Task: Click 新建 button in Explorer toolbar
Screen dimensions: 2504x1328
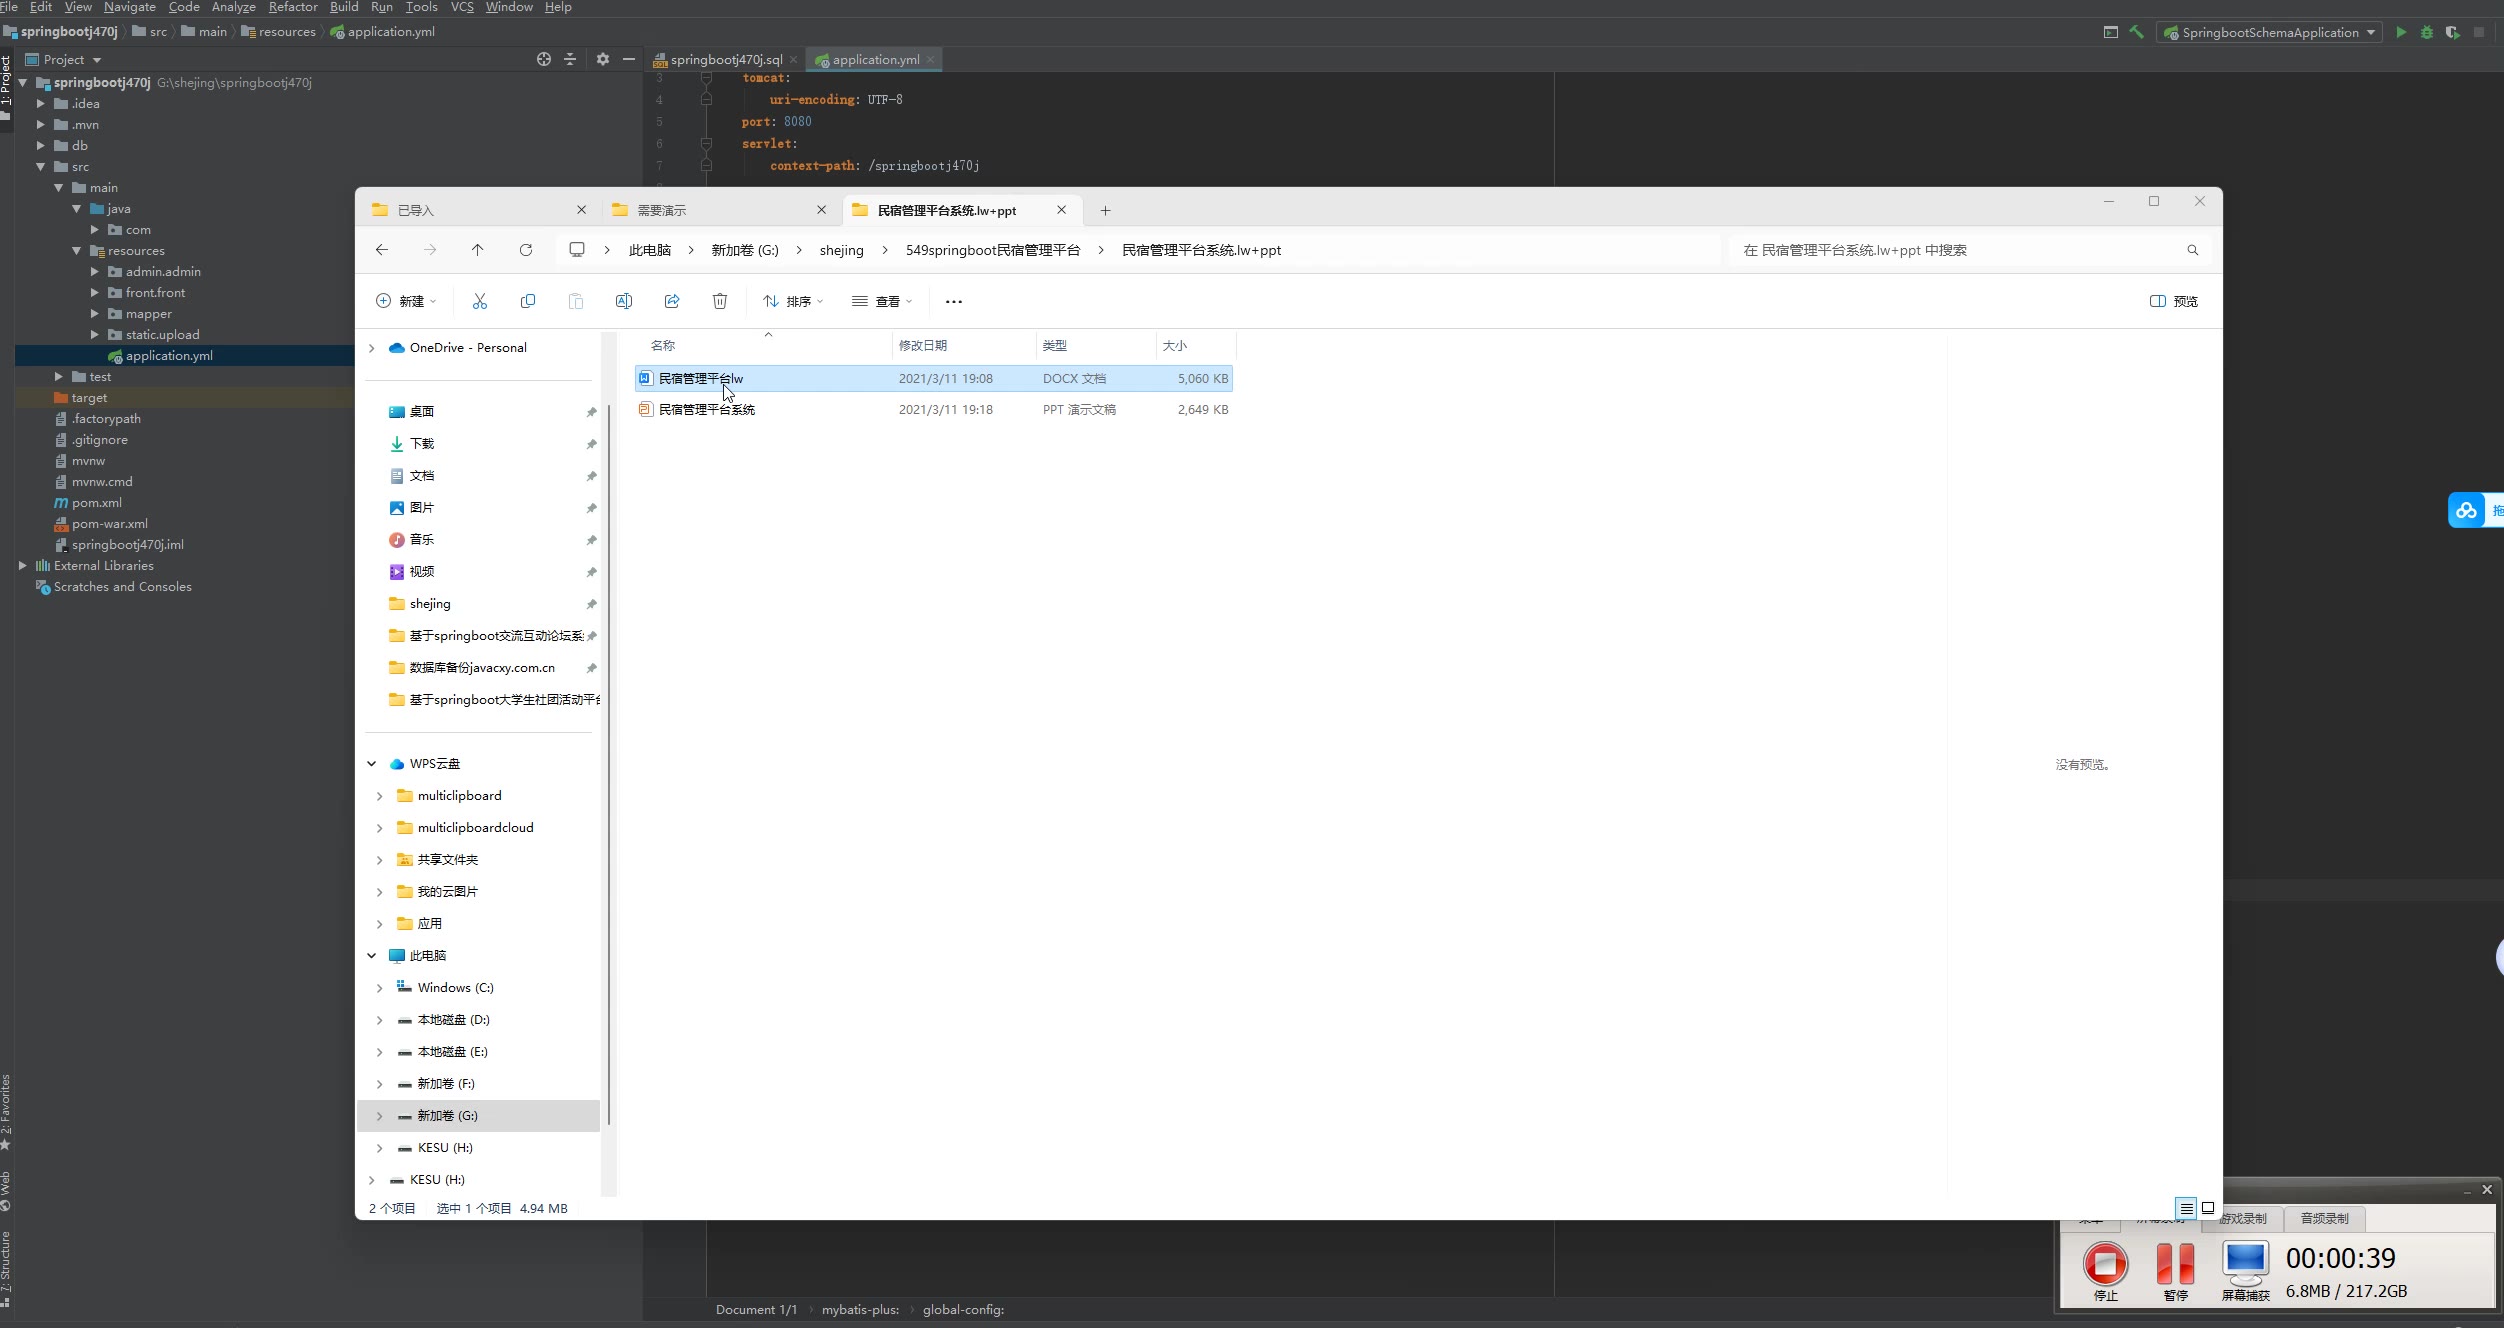Action: coord(406,301)
